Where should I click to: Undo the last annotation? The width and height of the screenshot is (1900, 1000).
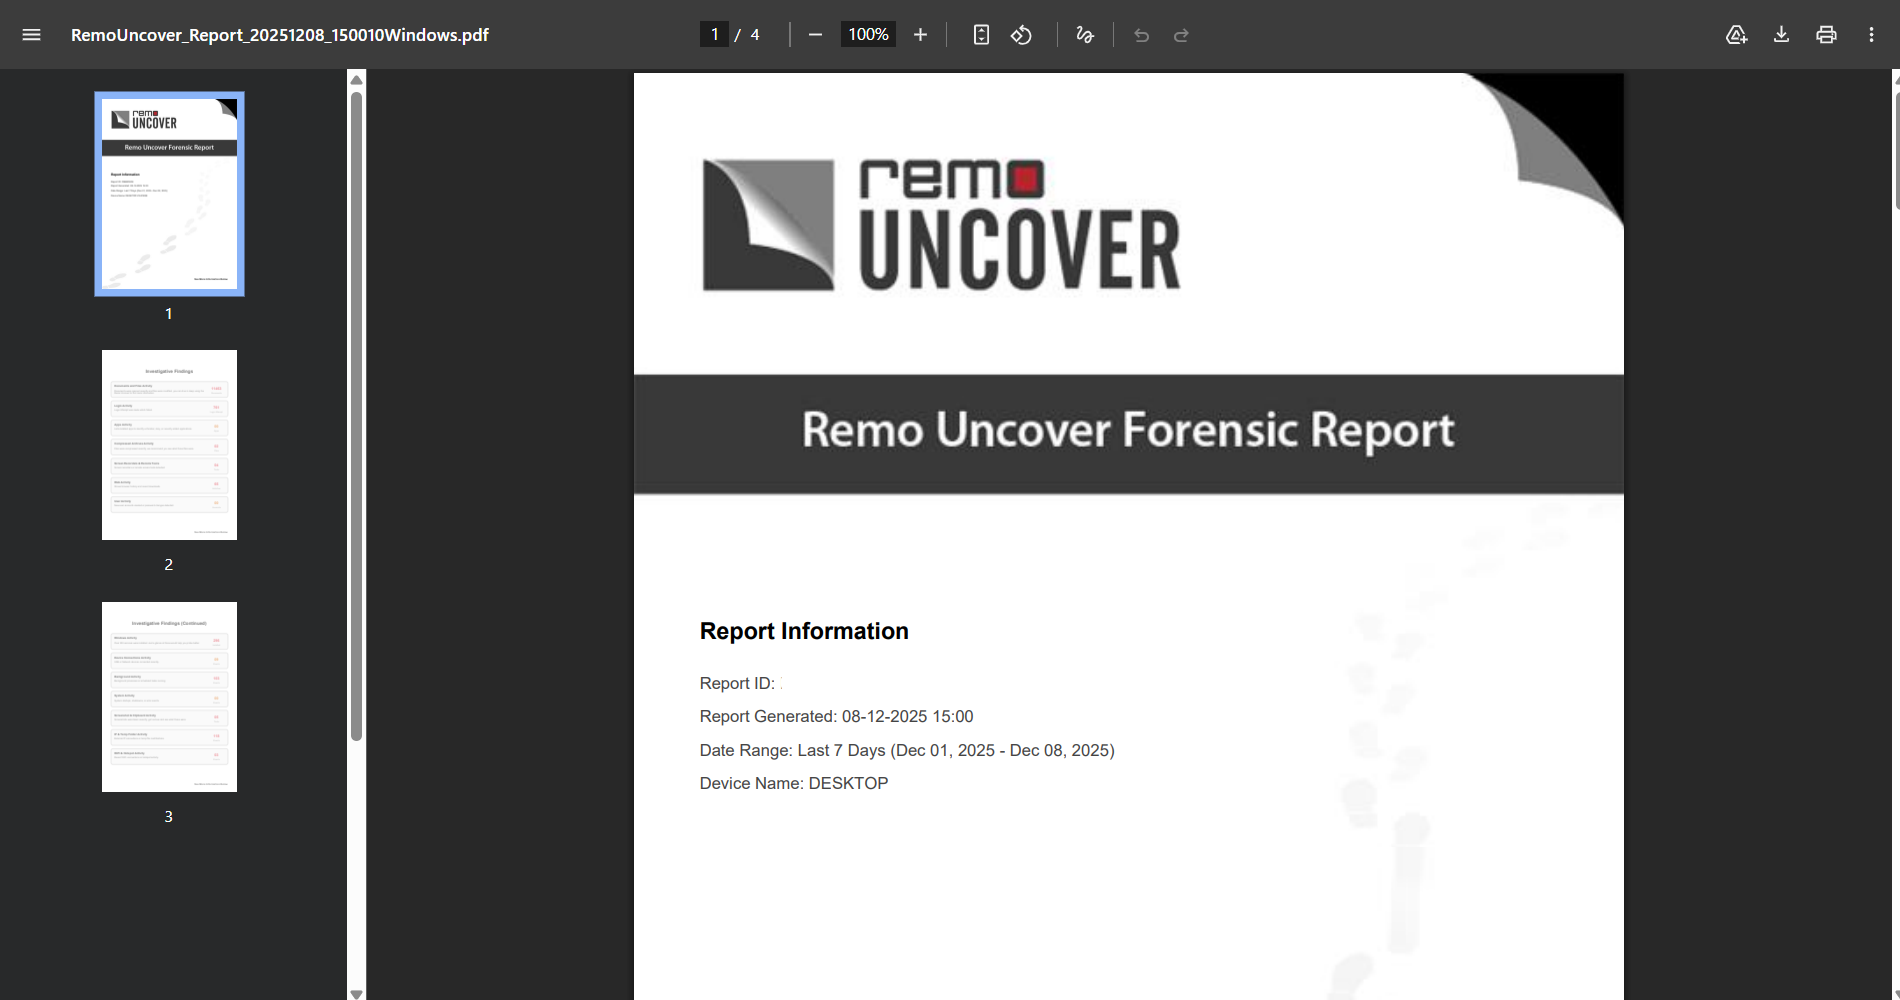point(1141,35)
